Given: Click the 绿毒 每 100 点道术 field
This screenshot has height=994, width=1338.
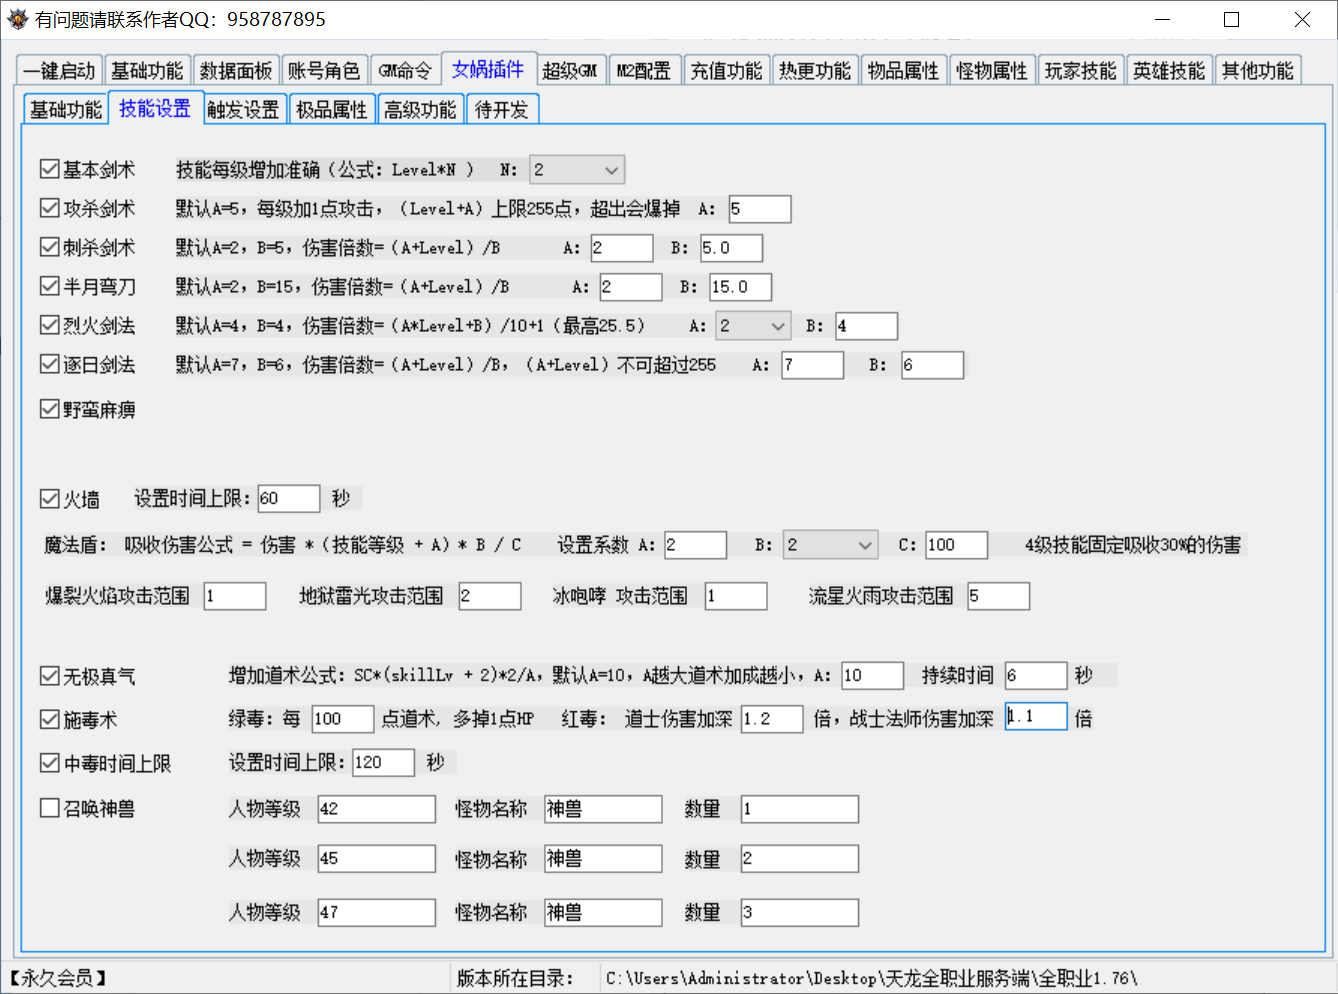Looking at the screenshot, I should pos(343,718).
